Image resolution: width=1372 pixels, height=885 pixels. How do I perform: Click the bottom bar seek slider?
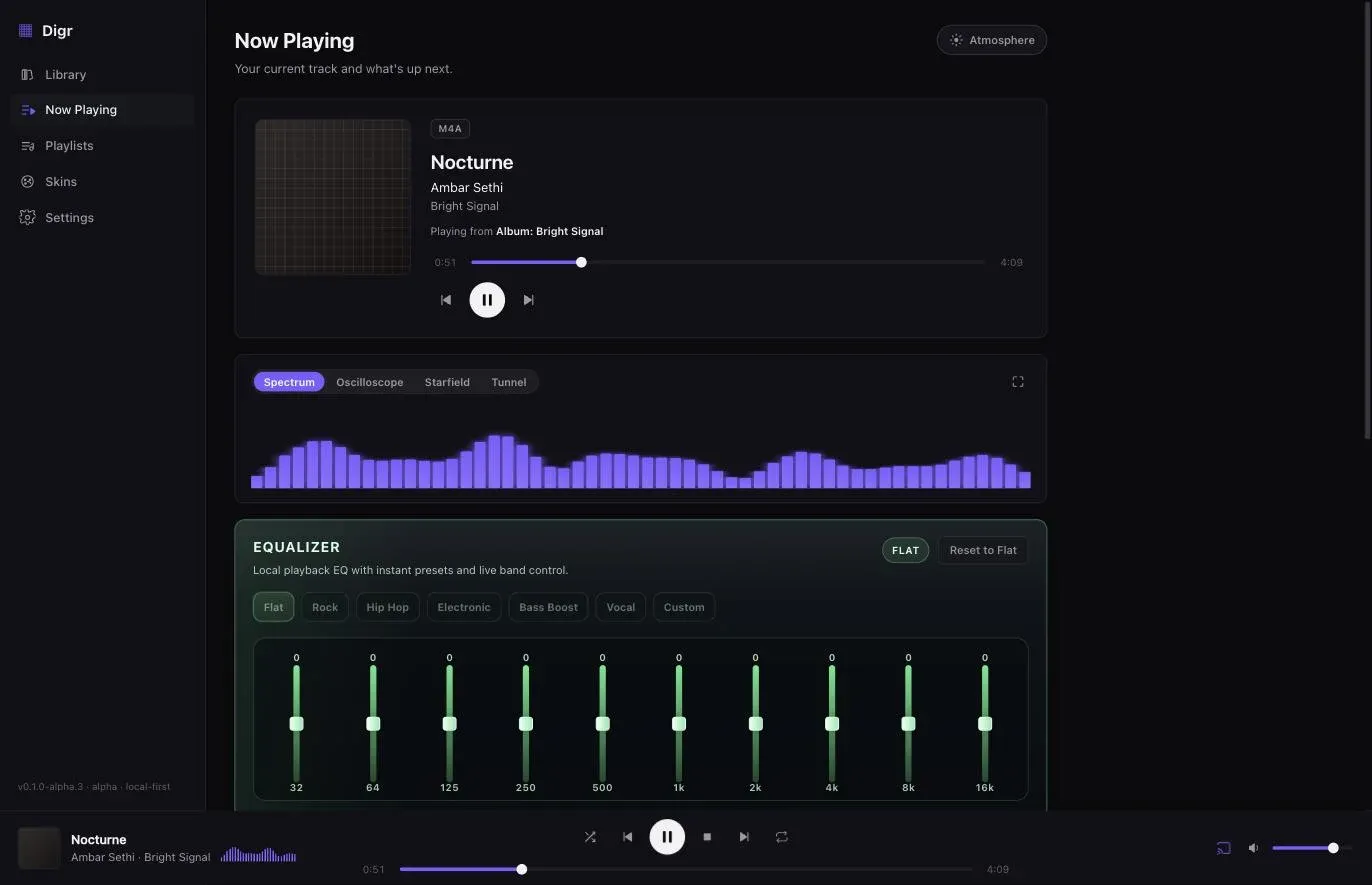point(686,869)
